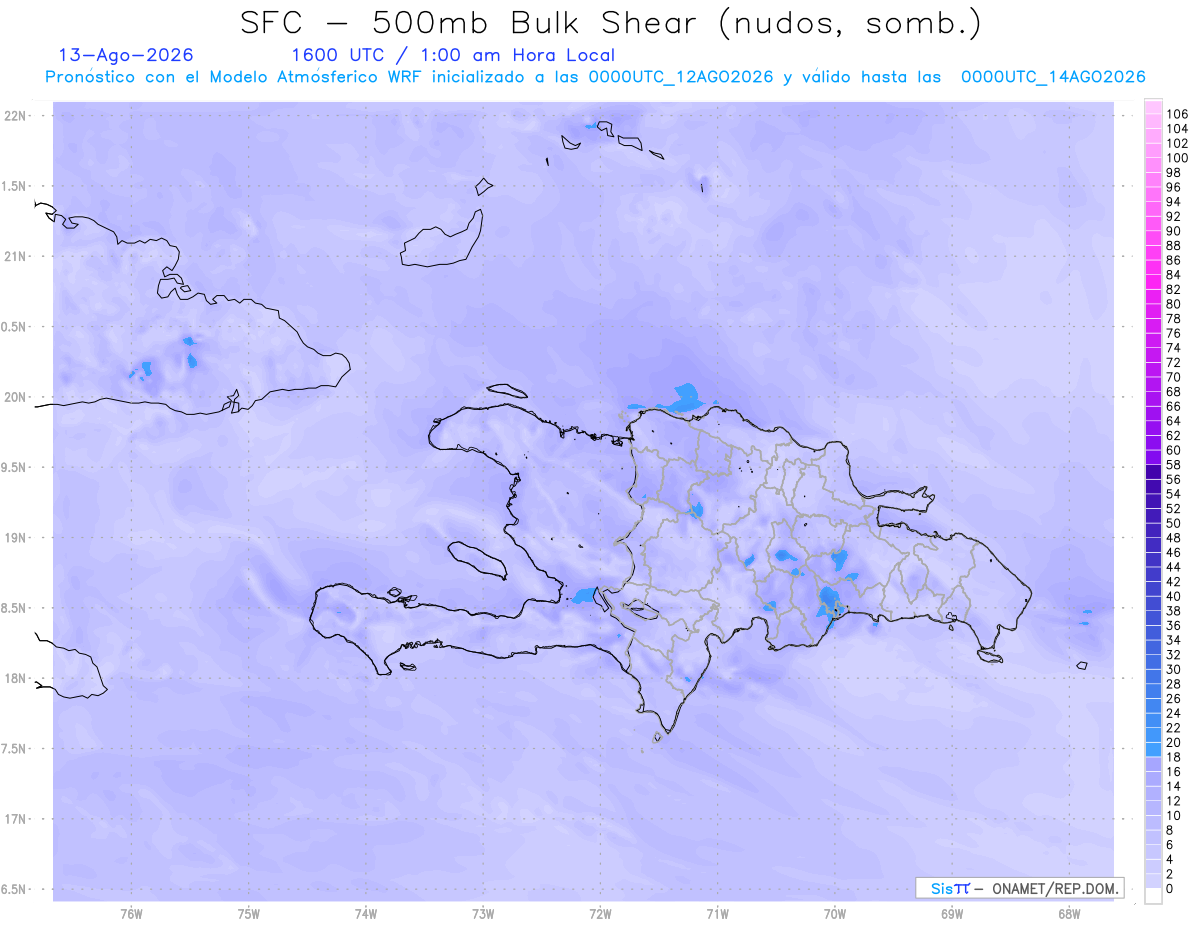Click the pale pink legend swatch above value 106
Image resolution: width=1200 pixels, height=927 pixels.
tap(1153, 107)
